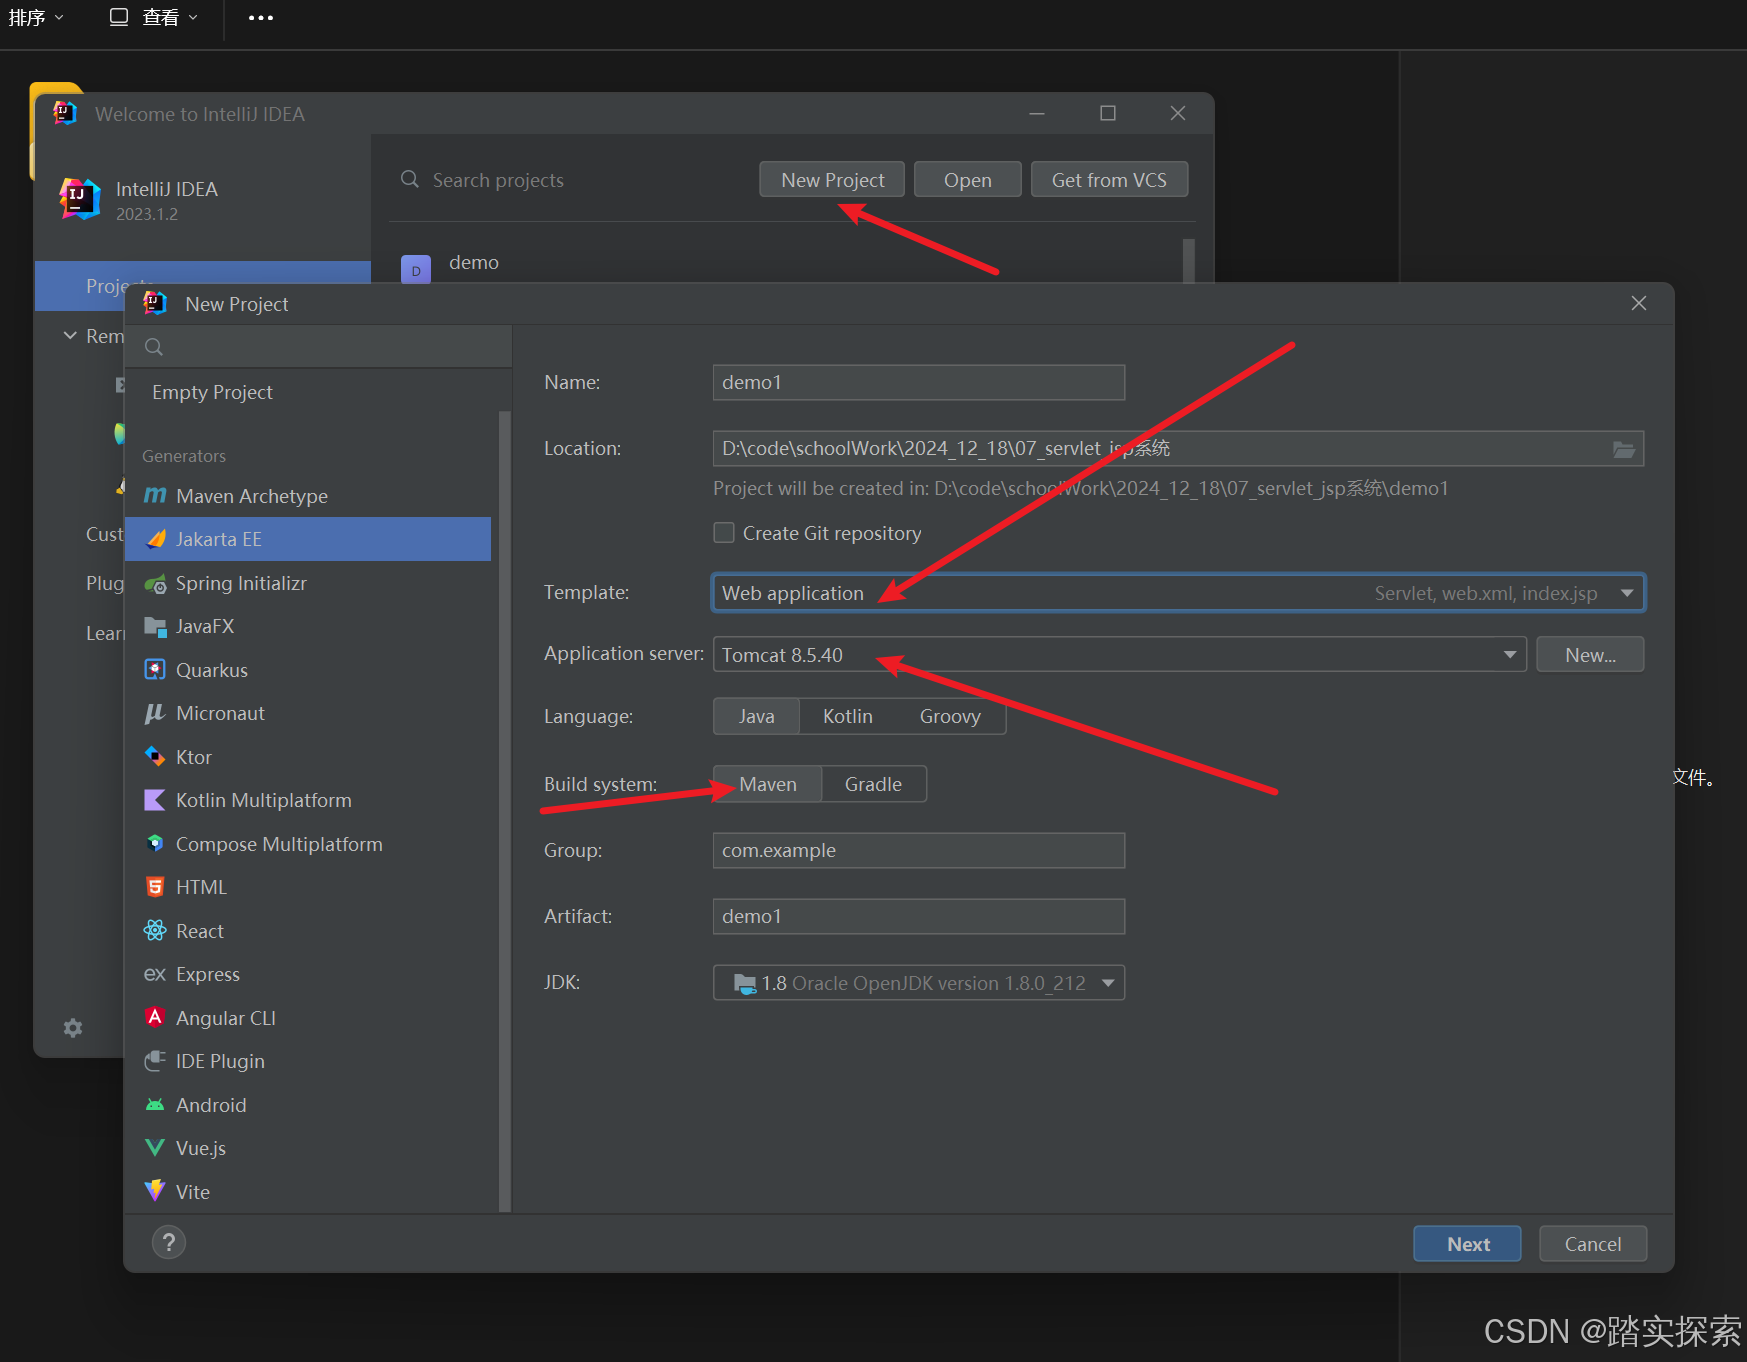Viewport: 1747px width, 1362px height.
Task: Choose the Express generator icon
Action: (155, 974)
